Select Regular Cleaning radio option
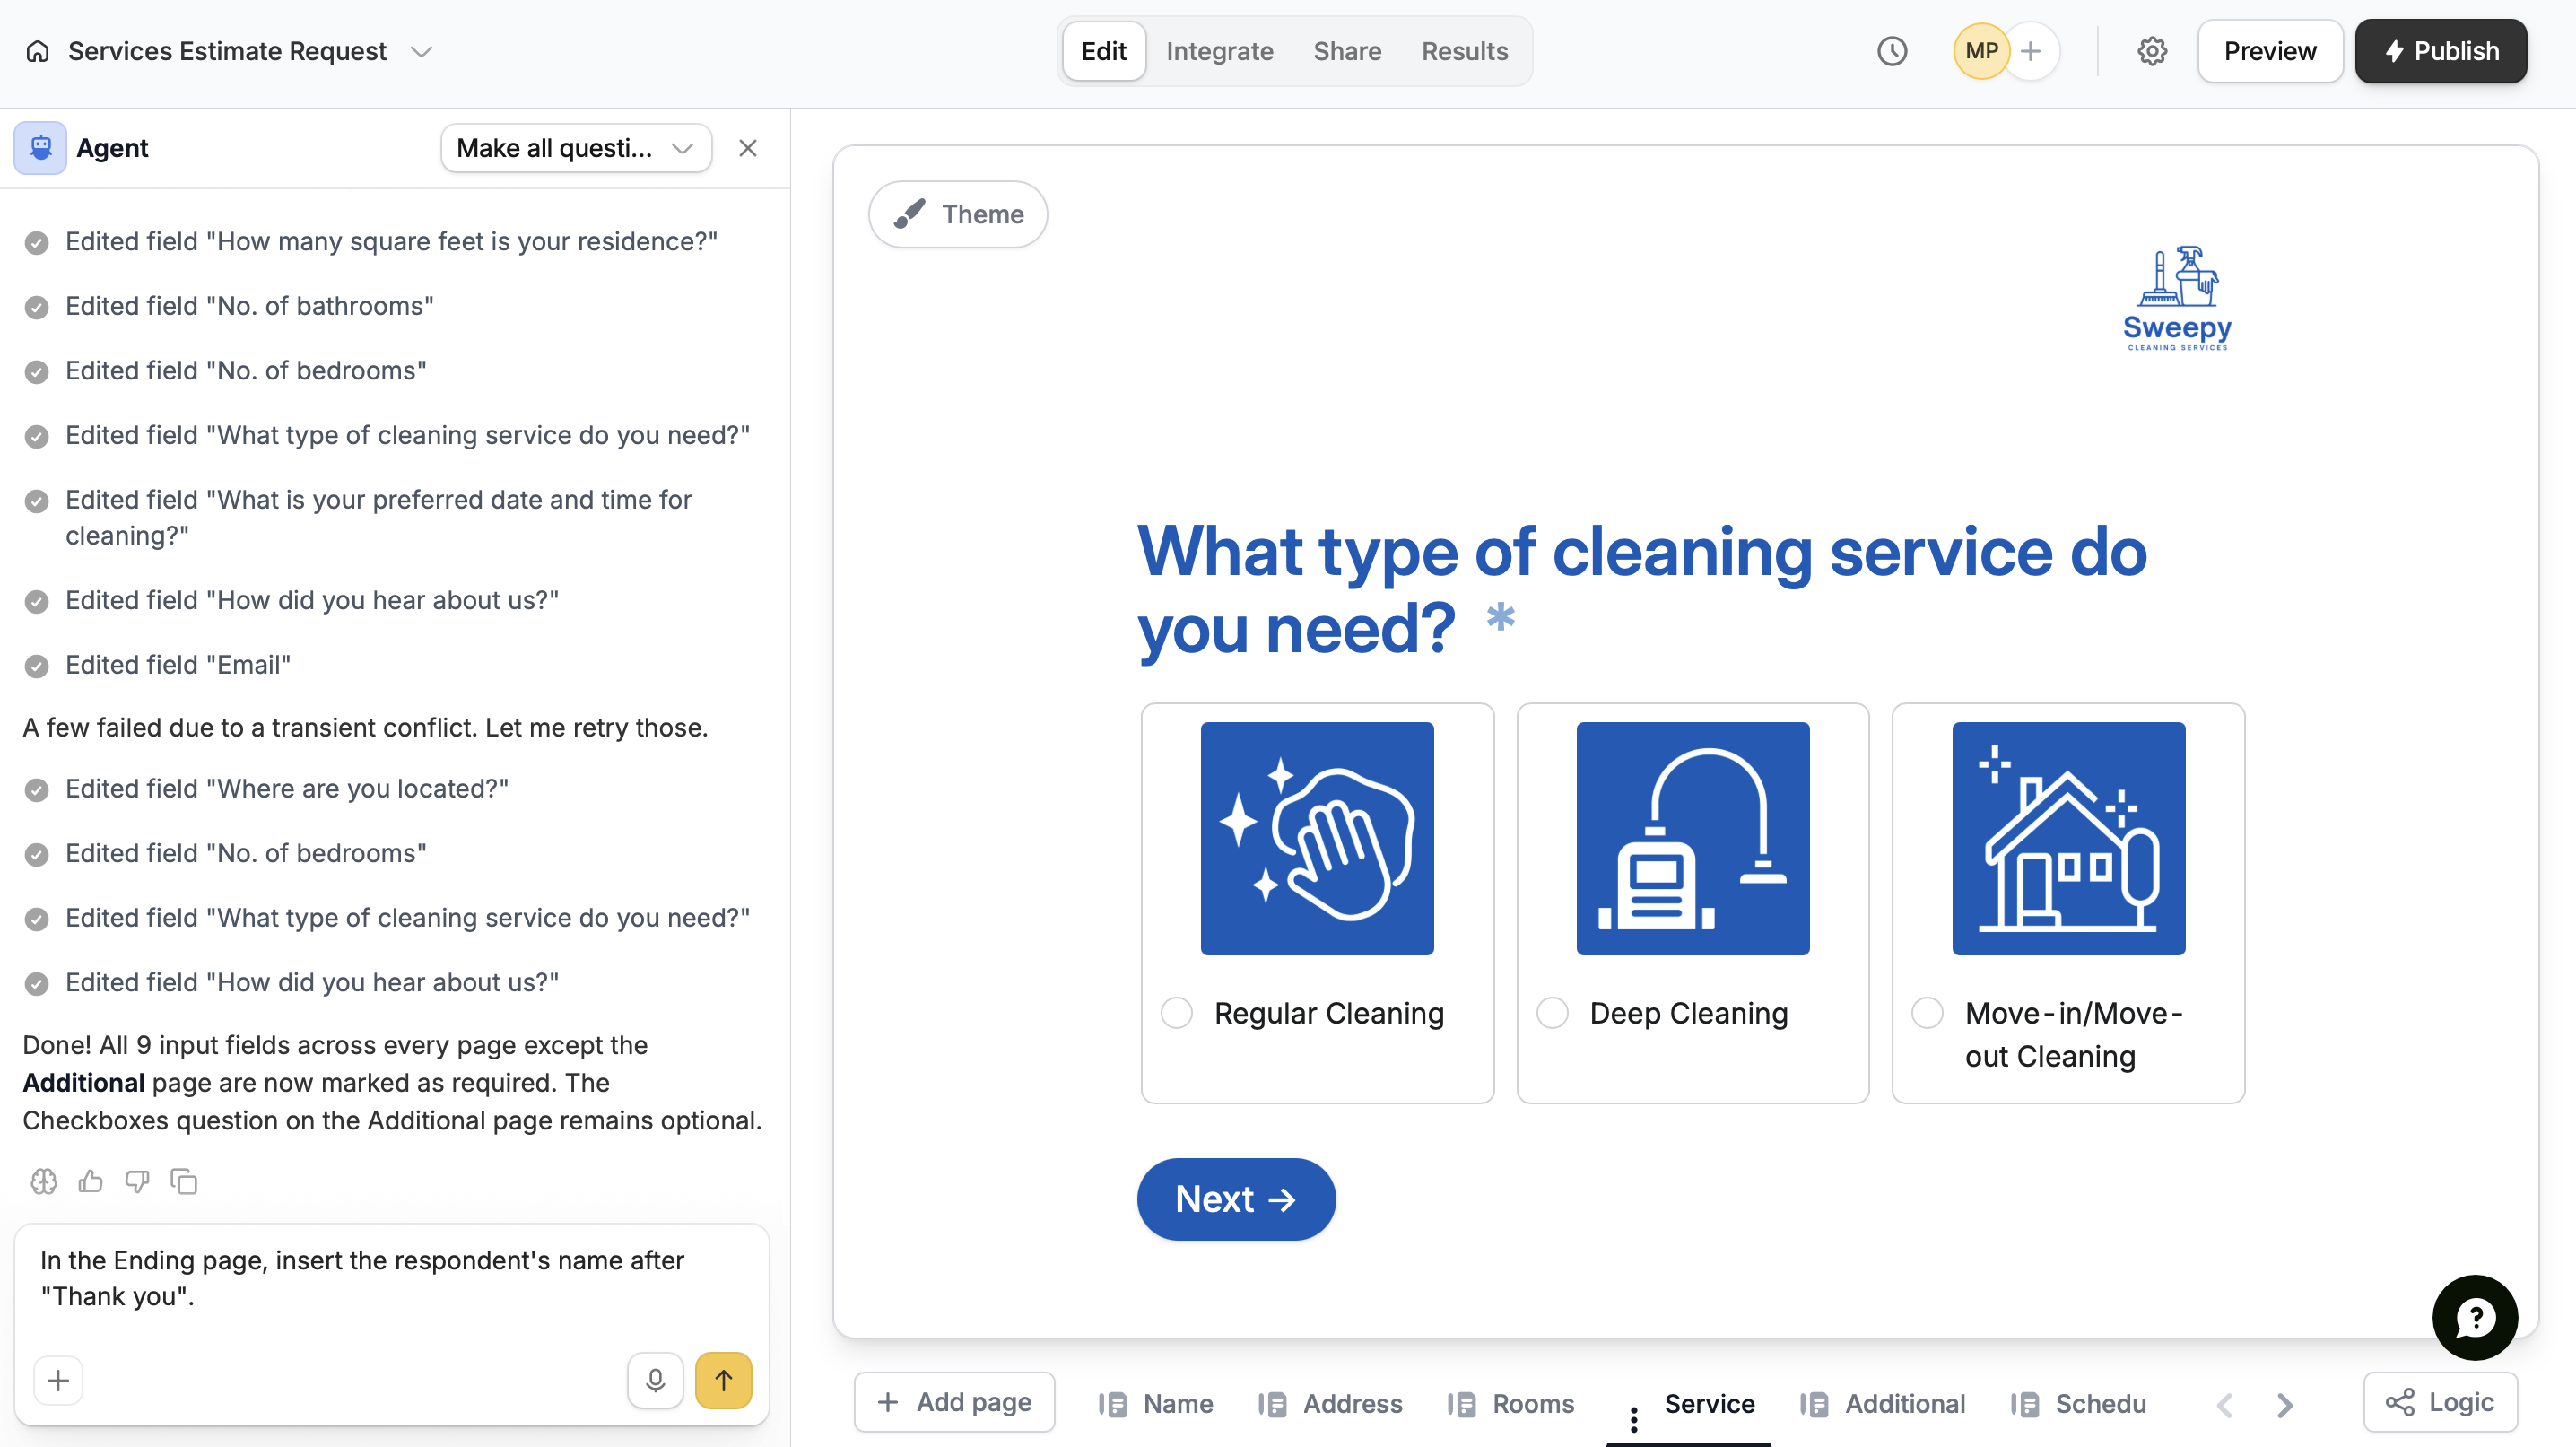This screenshot has height=1447, width=2576. pyautogui.click(x=1176, y=1013)
